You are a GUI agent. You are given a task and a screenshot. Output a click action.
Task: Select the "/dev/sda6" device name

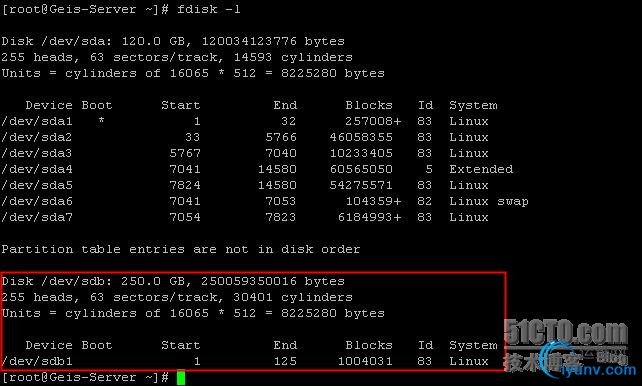pos(37,201)
